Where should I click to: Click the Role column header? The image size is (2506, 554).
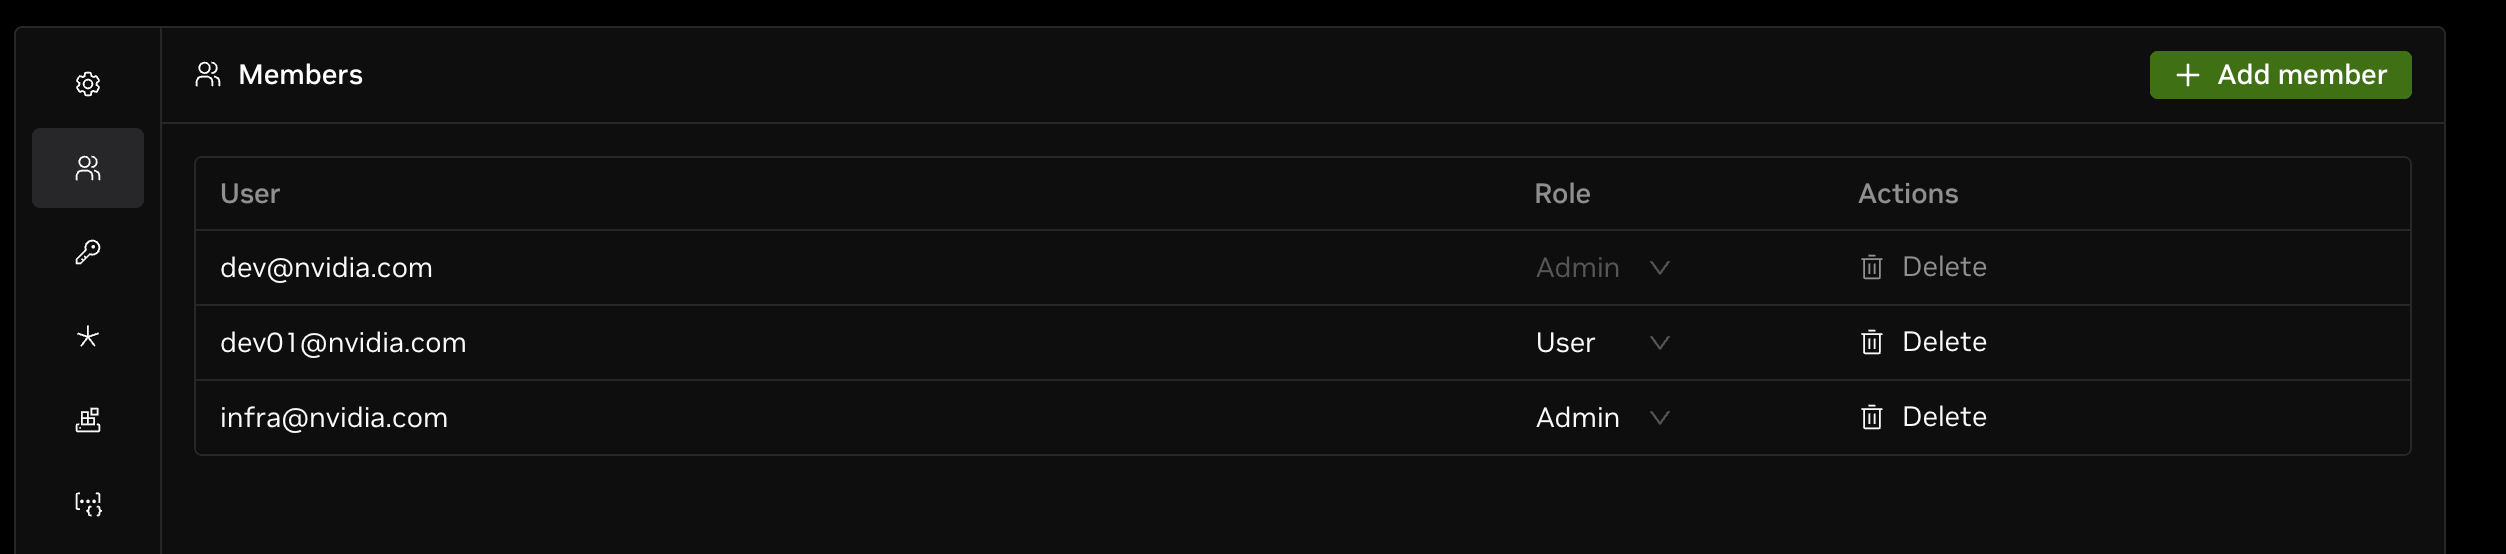(1562, 194)
